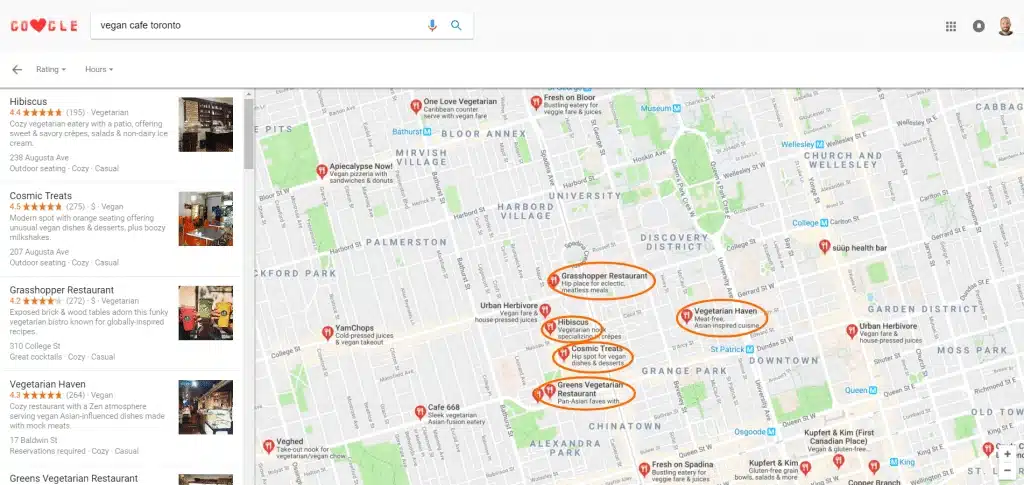Select the Apiecalypse Now! map pin
1024x485 pixels.
point(321,171)
